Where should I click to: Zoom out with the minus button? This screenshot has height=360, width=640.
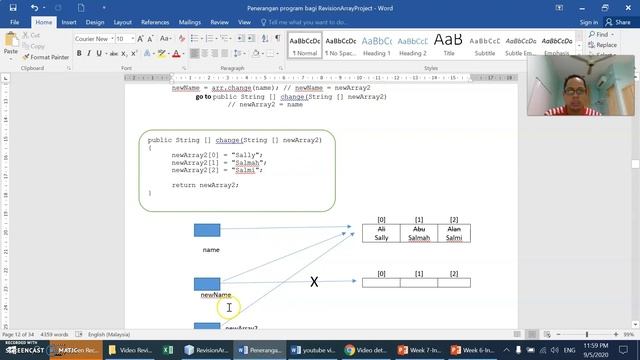click(x=558, y=334)
